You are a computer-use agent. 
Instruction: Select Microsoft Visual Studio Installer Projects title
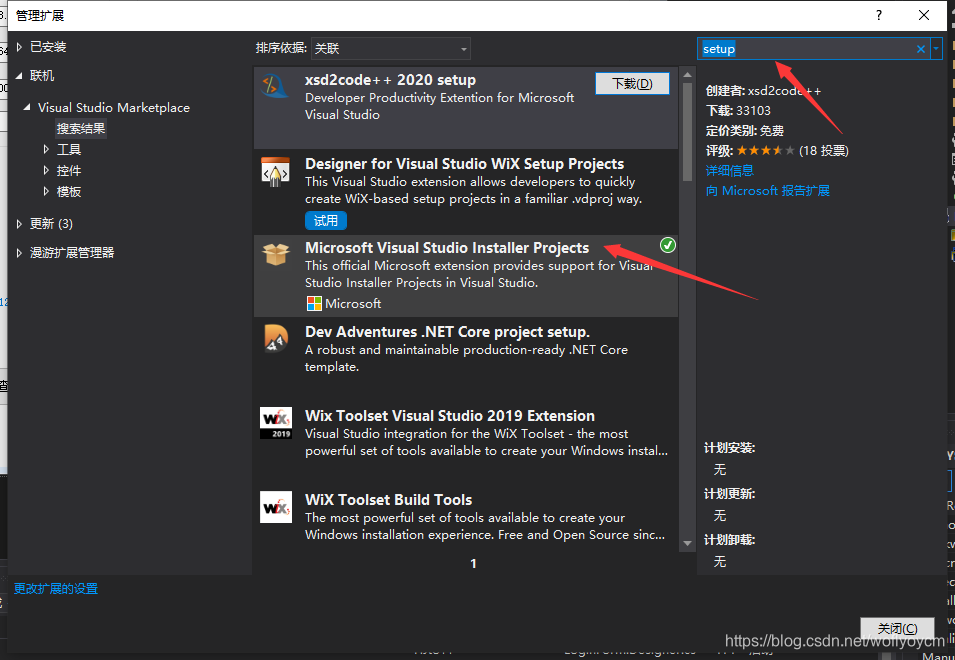point(447,248)
